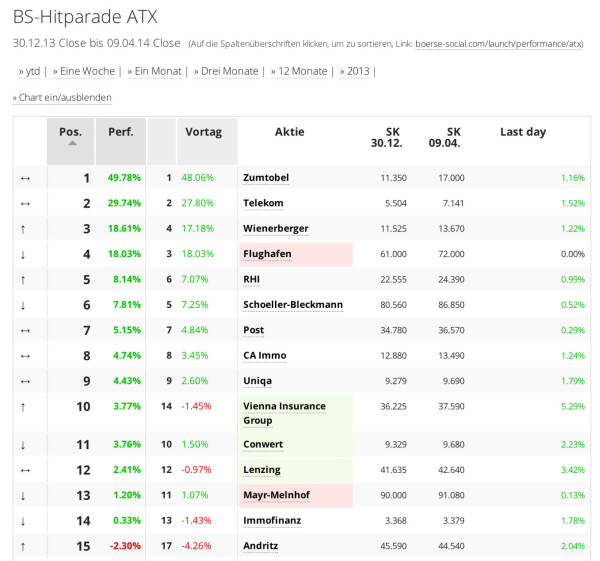Viewport: 600px width, 561px height.
Task: Open Flughafen highlighted in red
Action: [267, 254]
